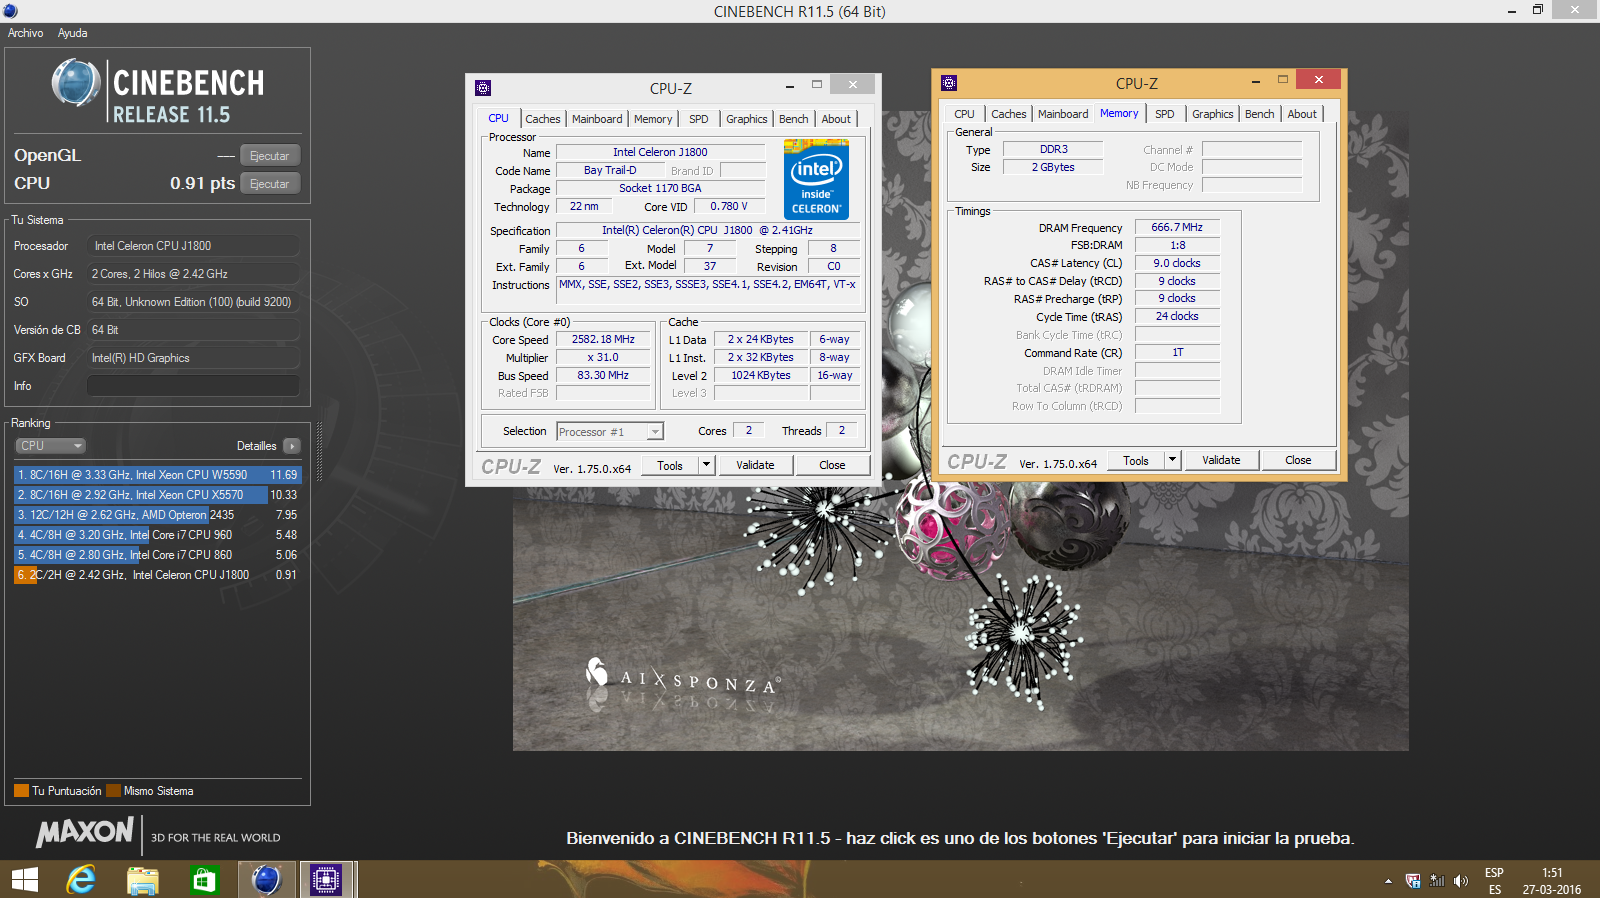The image size is (1600, 898).
Task: Open Graphics tab in Memory CPU-Z window
Action: click(1213, 114)
